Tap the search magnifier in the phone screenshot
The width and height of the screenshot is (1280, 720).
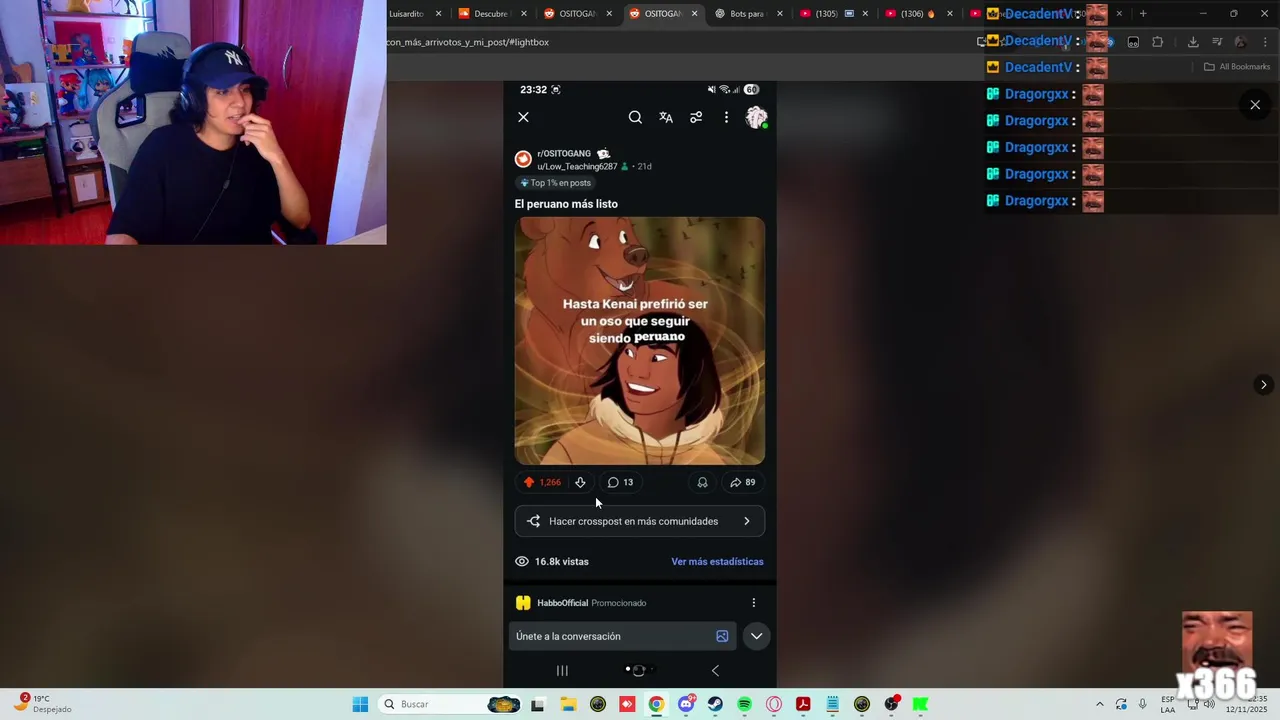(635, 117)
